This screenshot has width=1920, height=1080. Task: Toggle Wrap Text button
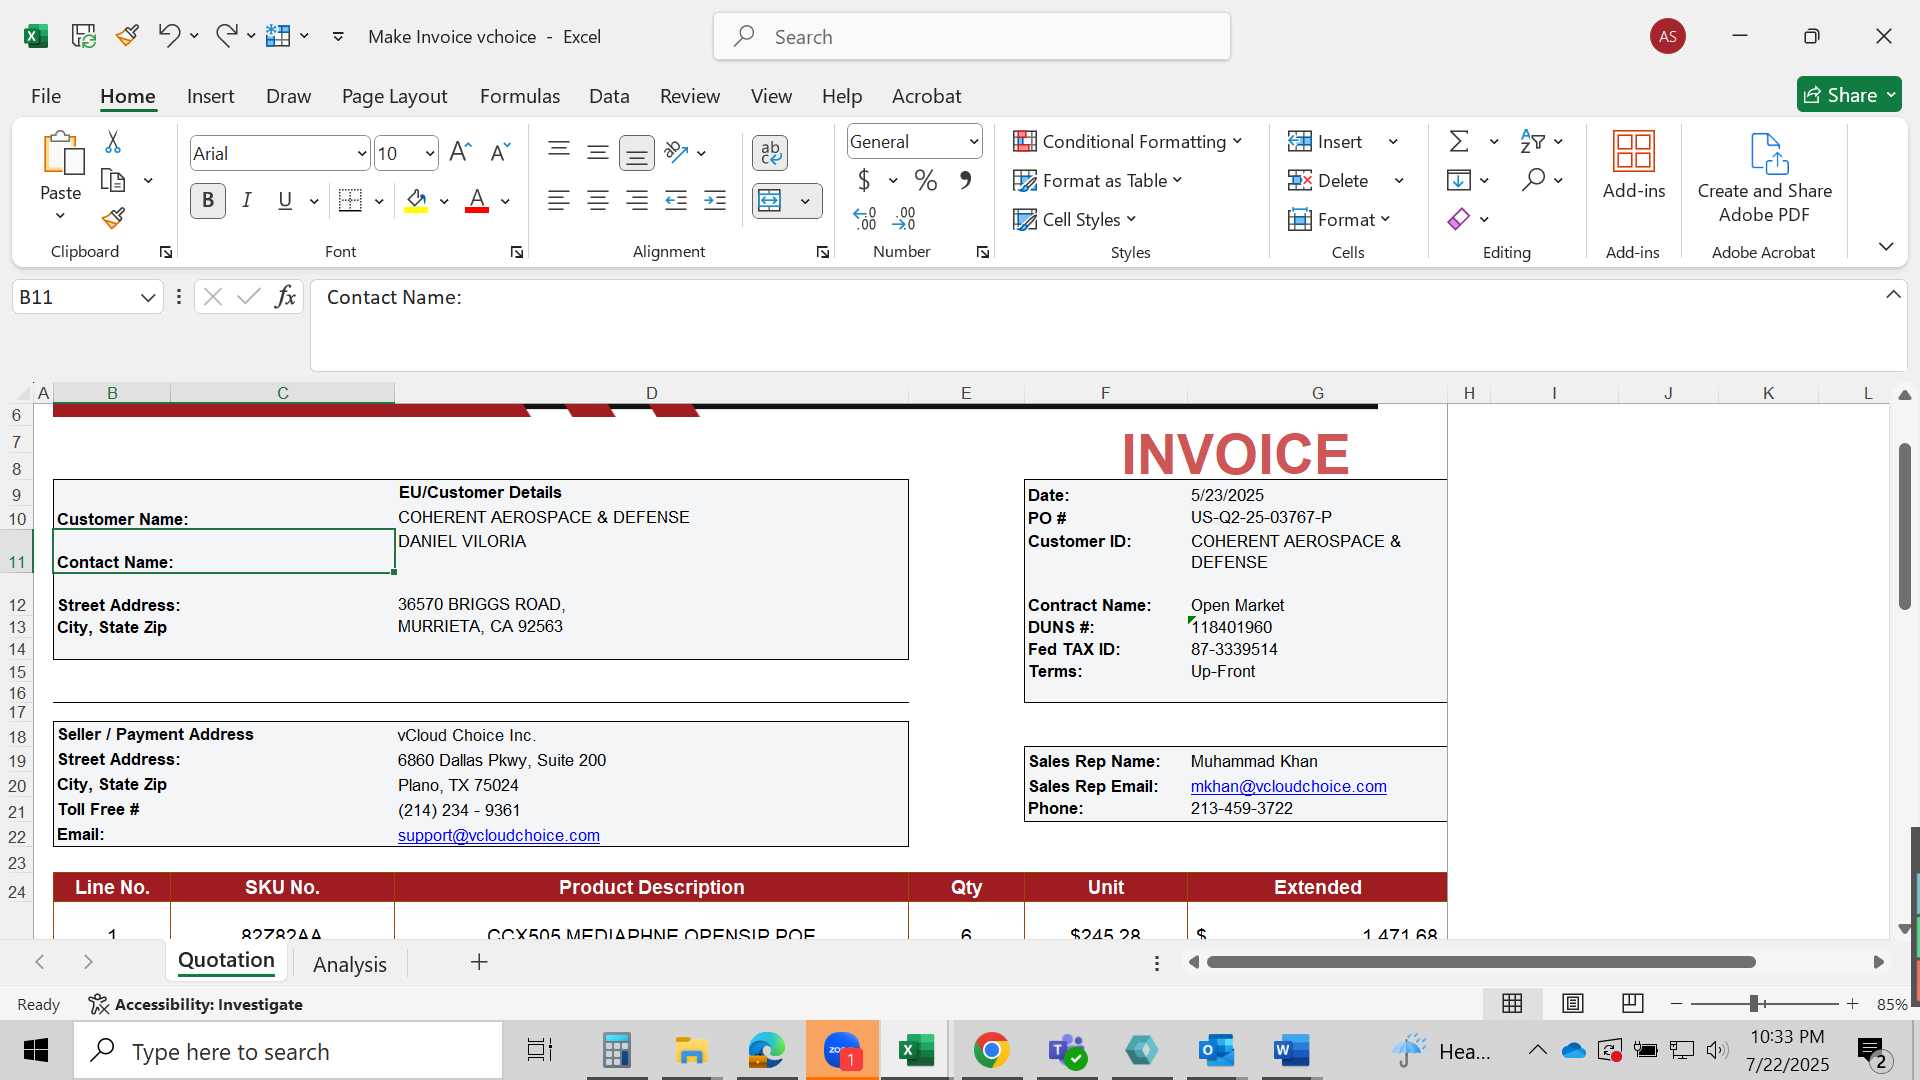click(x=770, y=153)
